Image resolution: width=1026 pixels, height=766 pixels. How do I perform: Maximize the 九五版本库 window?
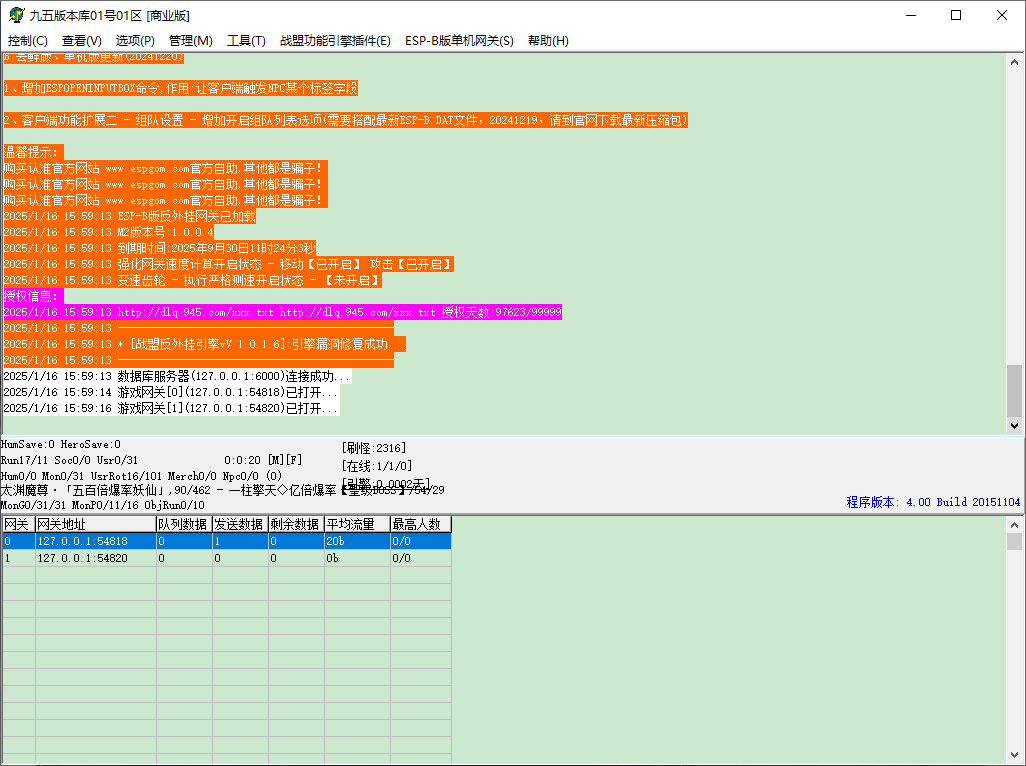coord(956,15)
